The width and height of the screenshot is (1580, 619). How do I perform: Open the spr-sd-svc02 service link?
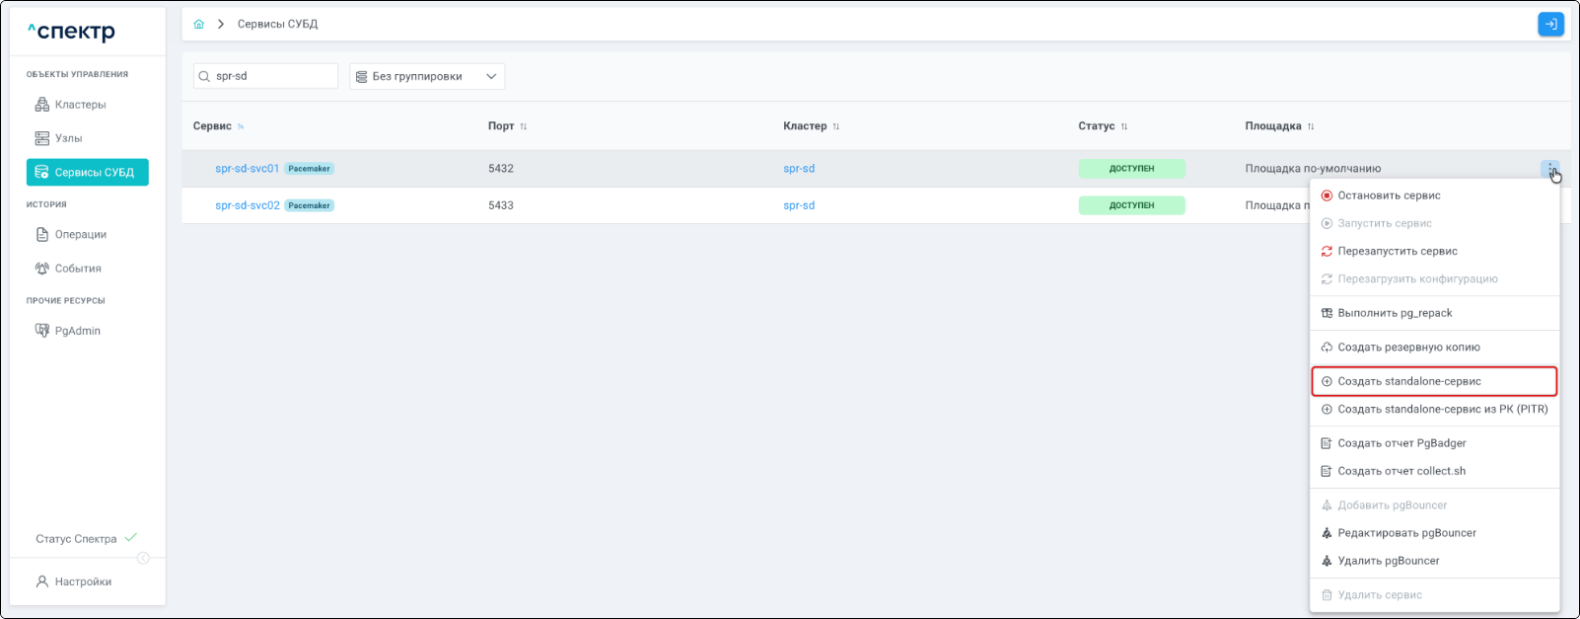click(x=247, y=206)
